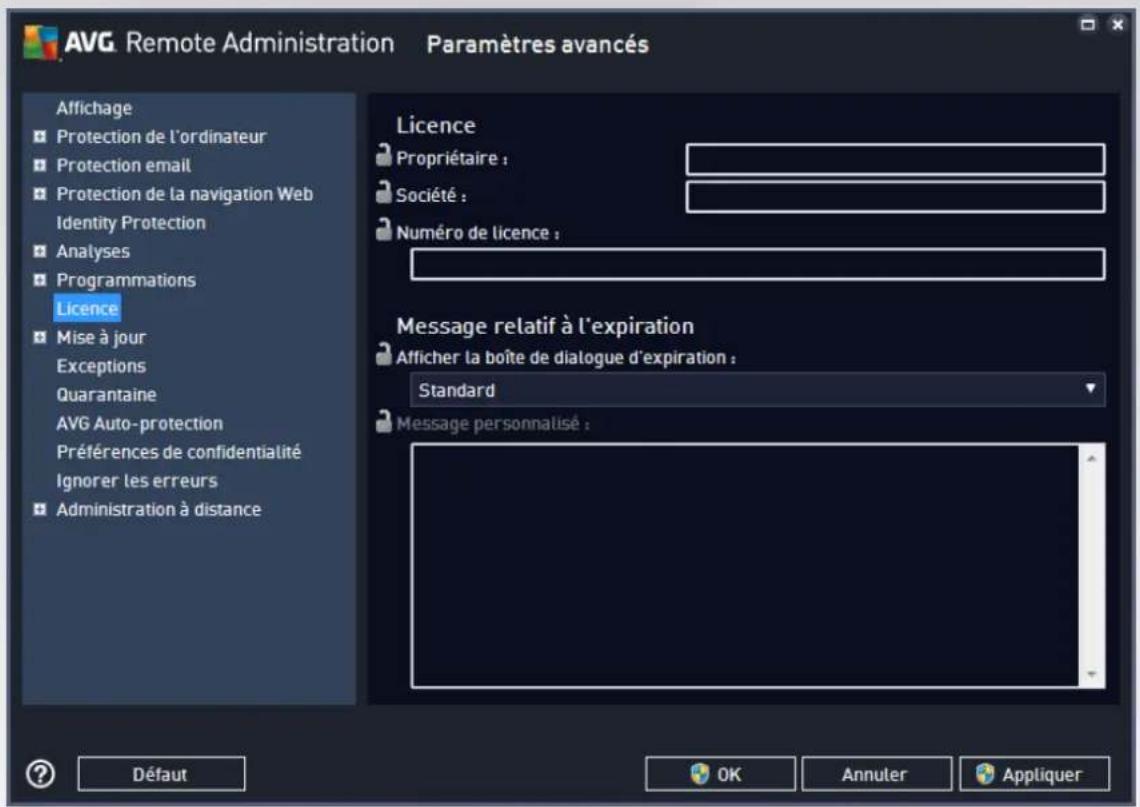Select Protection de l'ordinateur label
Image resolution: width=1140 pixels, height=807 pixels.
[161, 137]
